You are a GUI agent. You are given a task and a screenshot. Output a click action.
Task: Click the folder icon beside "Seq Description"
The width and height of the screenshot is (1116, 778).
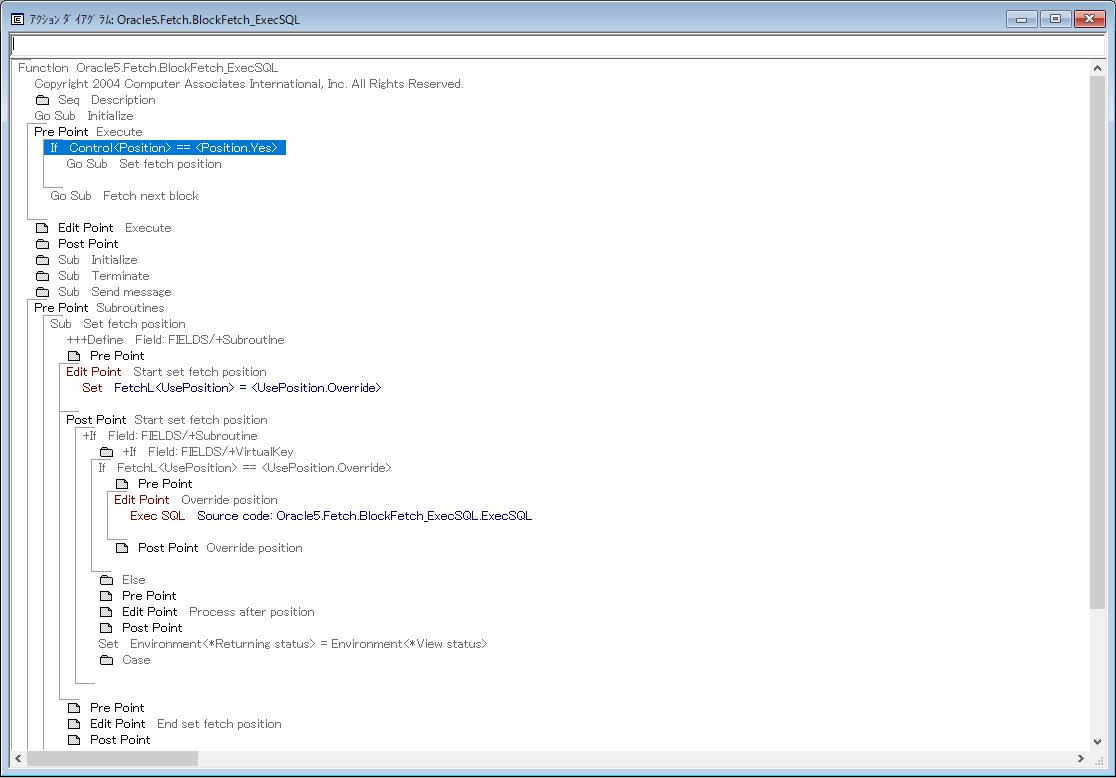point(42,99)
